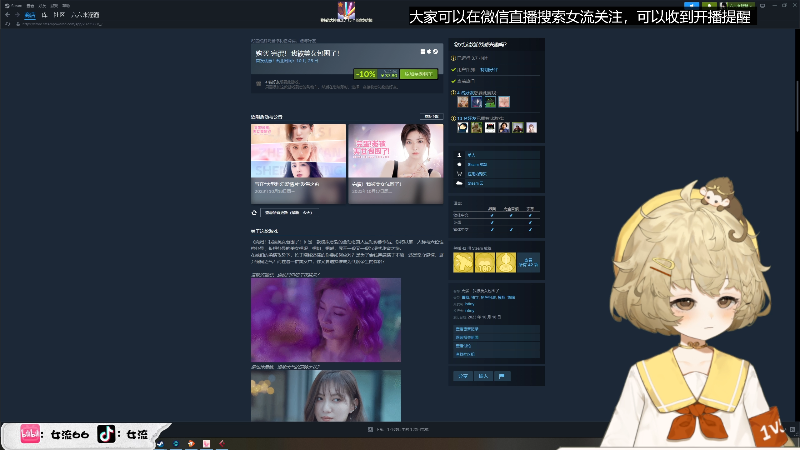Click the blue button in Steam title bar

[x=691, y=5]
